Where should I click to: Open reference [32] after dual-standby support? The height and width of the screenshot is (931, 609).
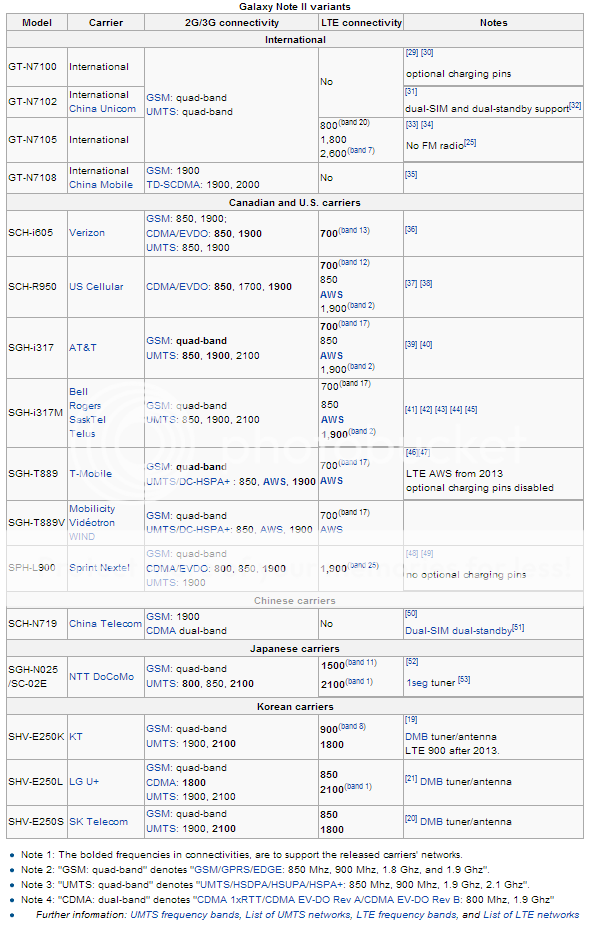tap(575, 106)
